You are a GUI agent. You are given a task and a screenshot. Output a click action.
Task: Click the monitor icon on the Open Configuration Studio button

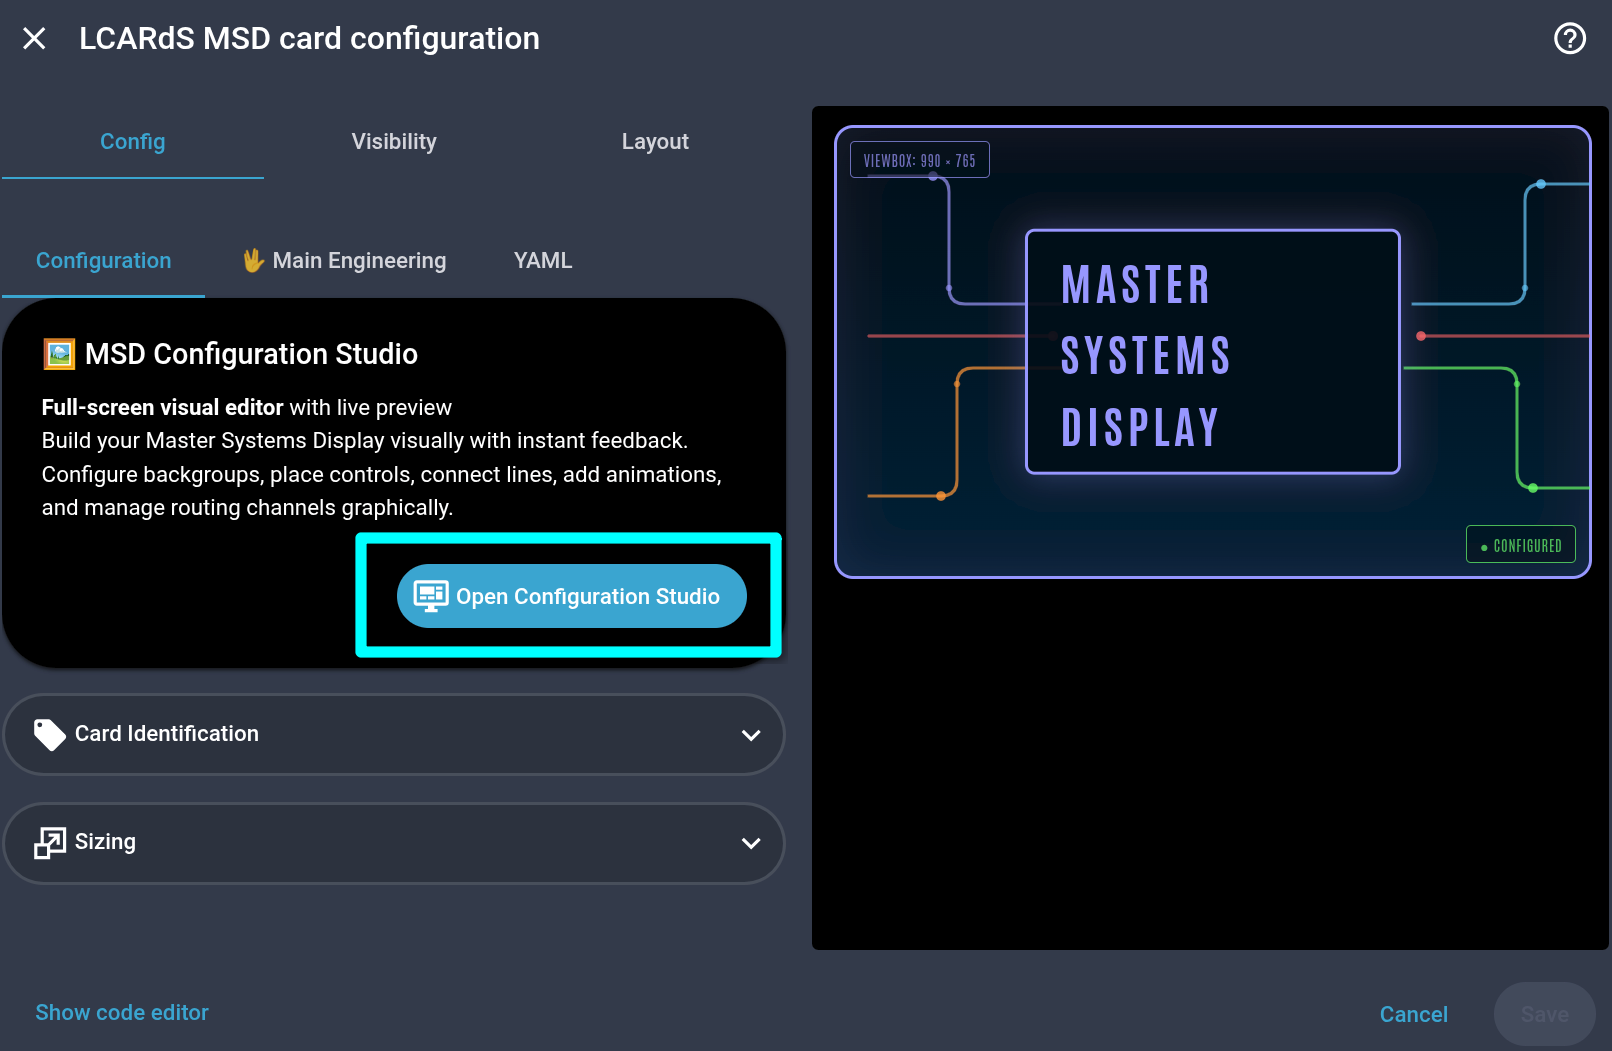tap(431, 596)
